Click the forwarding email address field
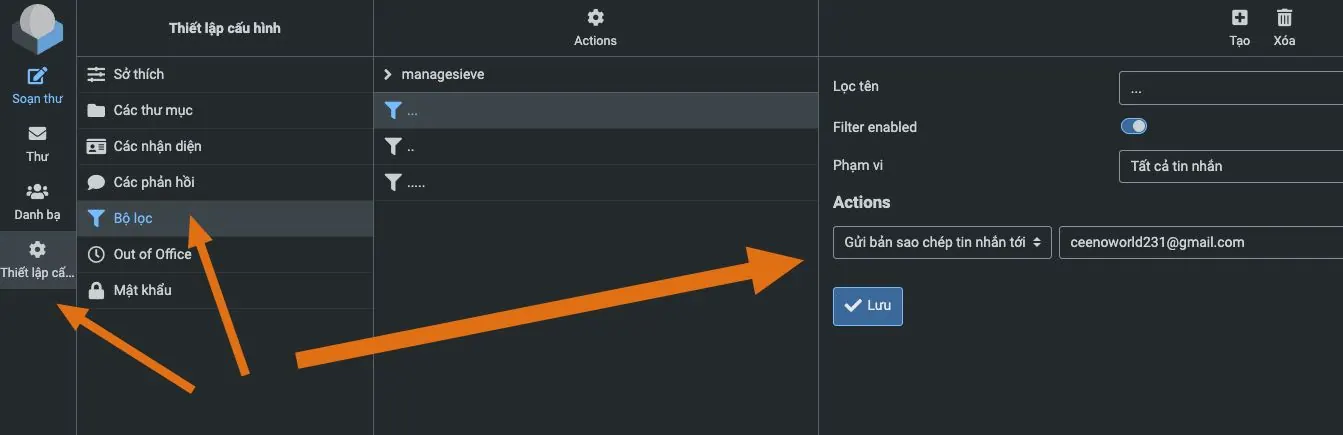The width and height of the screenshot is (1343, 435). coord(1200,242)
